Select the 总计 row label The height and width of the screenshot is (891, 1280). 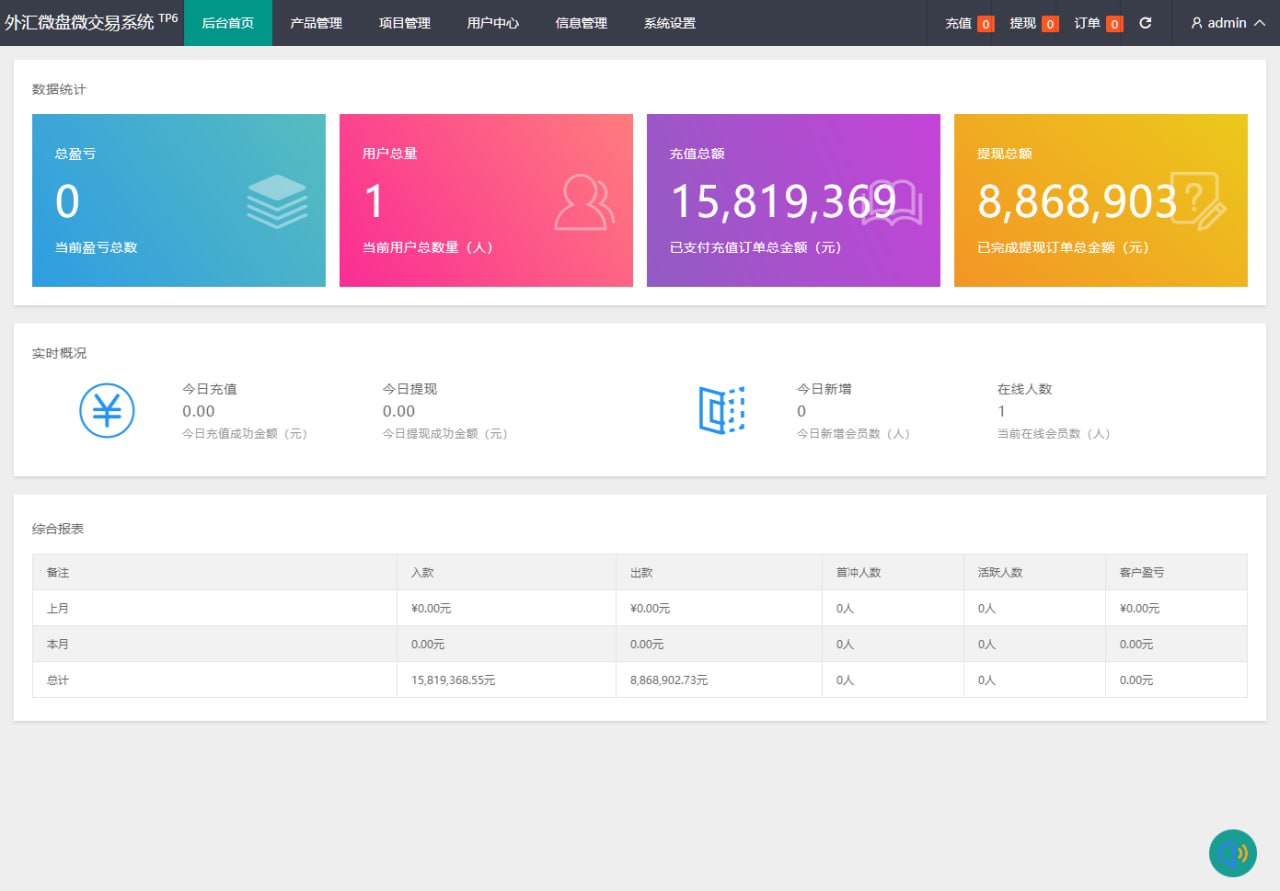[58, 680]
